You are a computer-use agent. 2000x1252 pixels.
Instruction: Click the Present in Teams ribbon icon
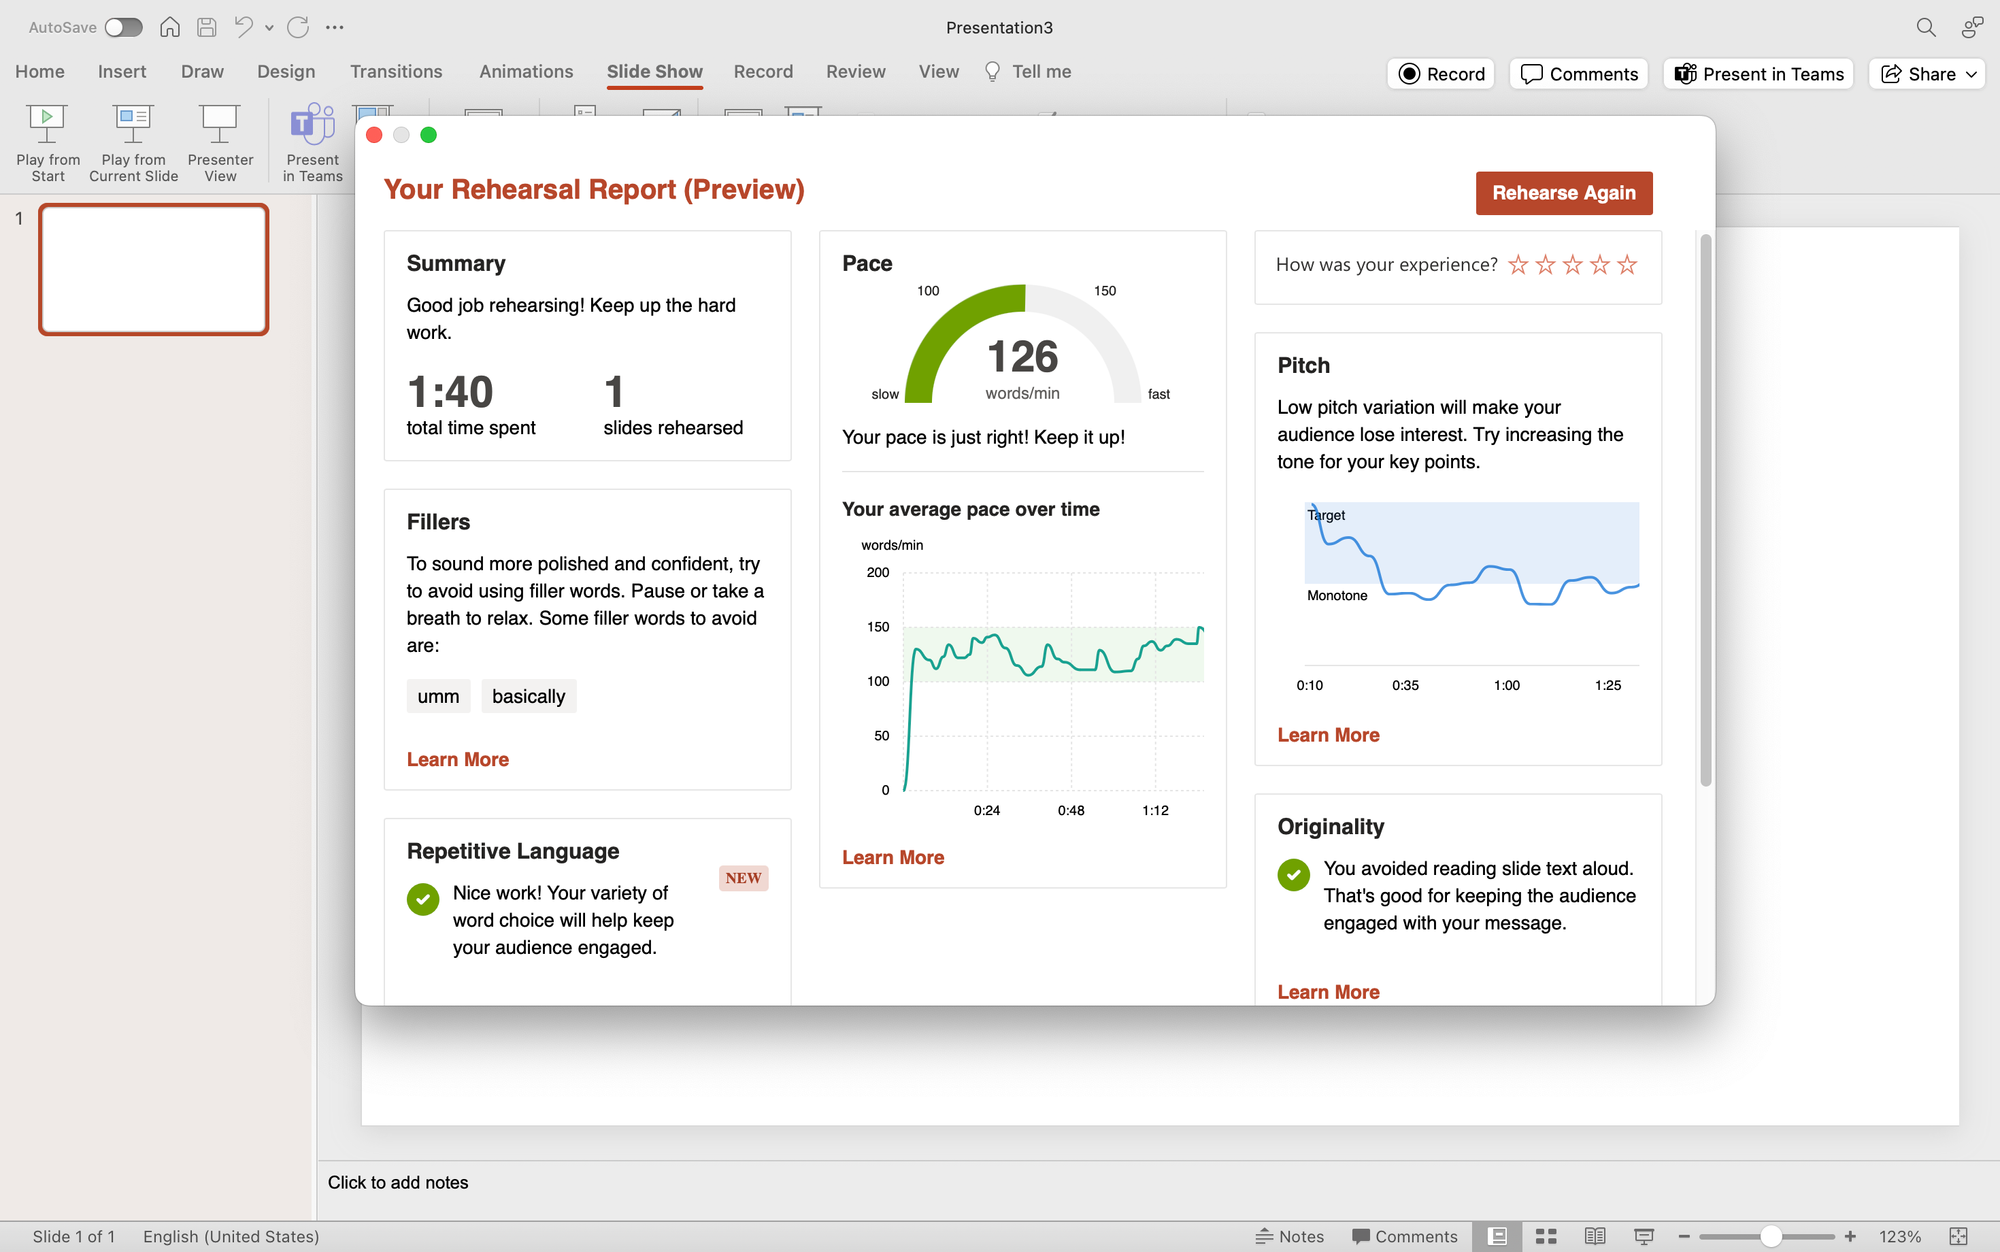click(x=312, y=124)
